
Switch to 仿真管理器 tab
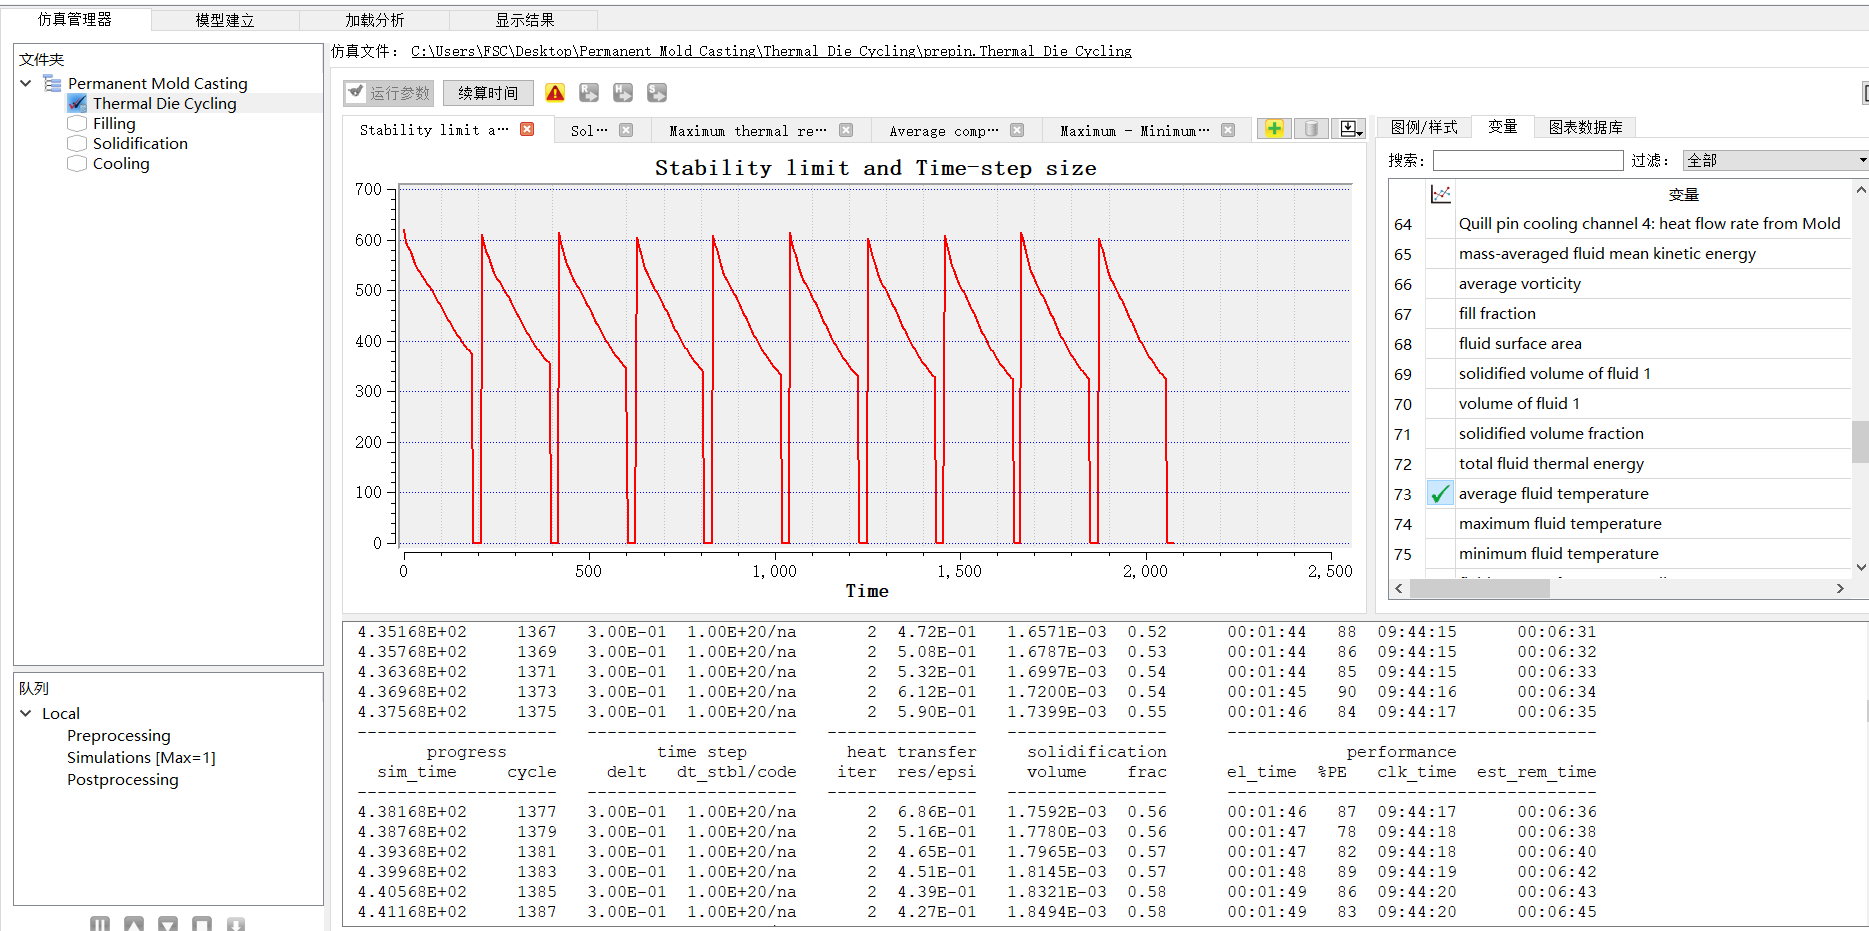75,19
